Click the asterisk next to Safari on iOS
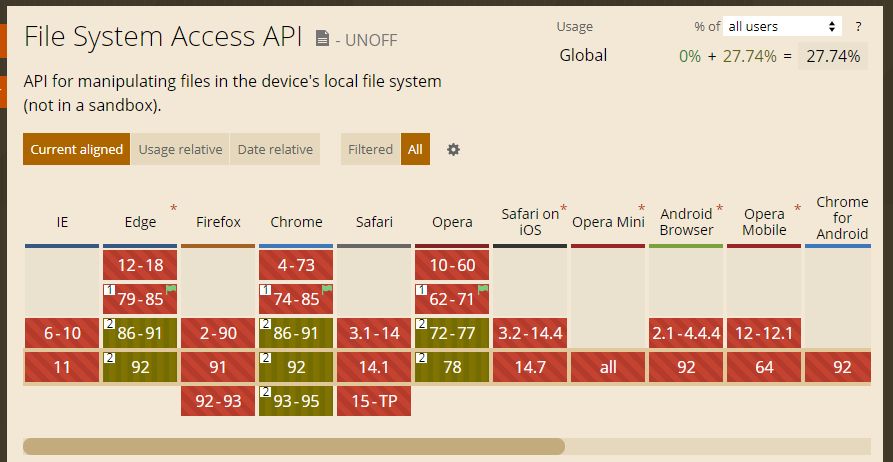This screenshot has width=893, height=462. coord(564,208)
